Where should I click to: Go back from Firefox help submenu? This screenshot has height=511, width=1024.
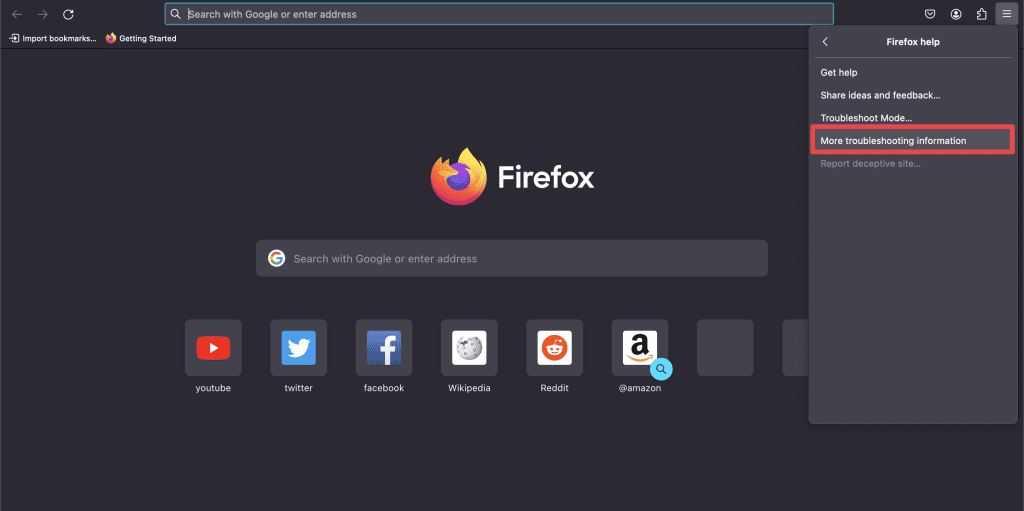825,42
